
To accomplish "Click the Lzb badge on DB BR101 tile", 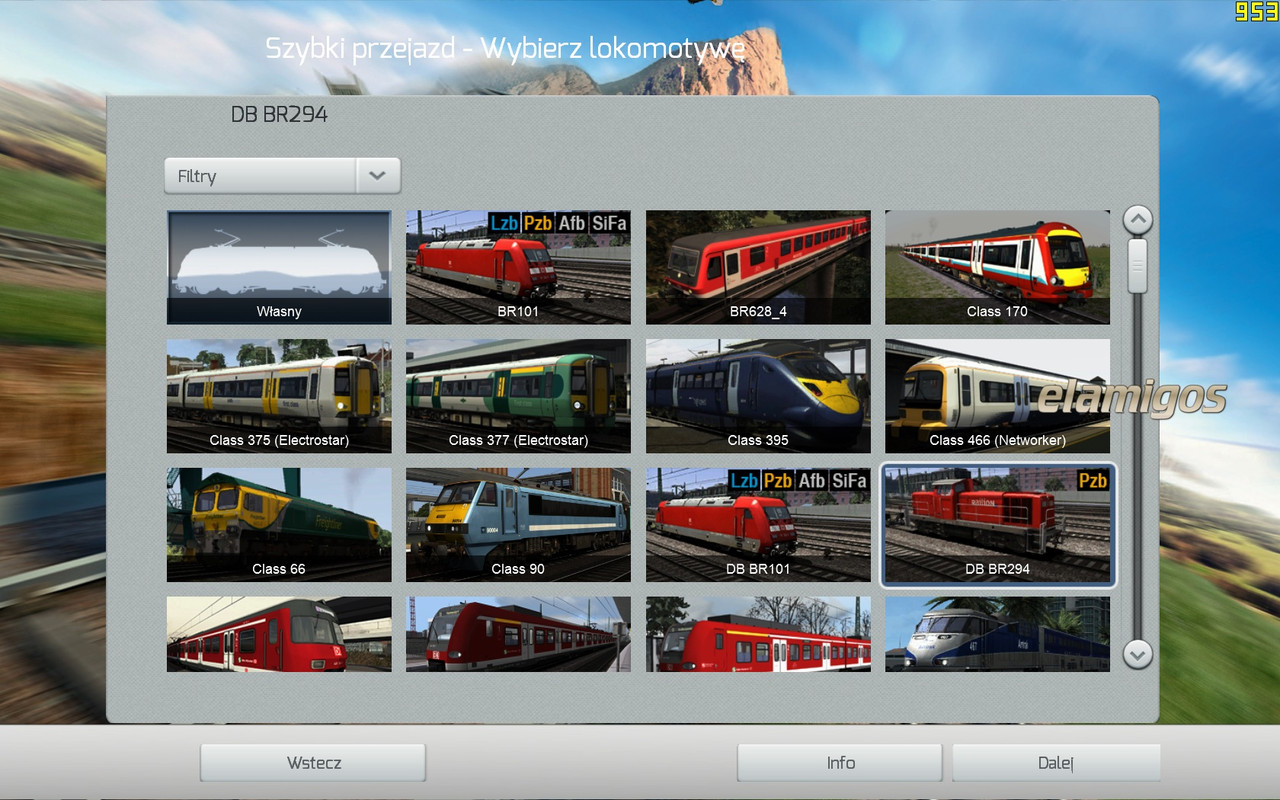I will 744,481.
